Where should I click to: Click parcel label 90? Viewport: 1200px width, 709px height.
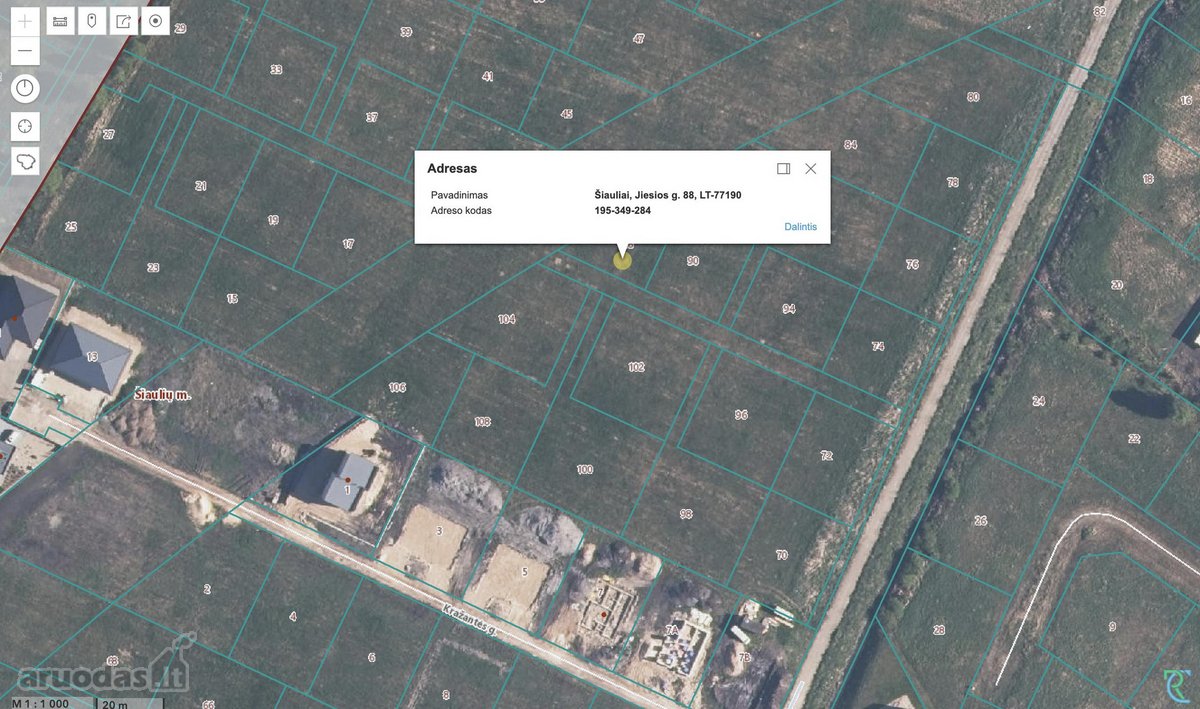(x=693, y=261)
